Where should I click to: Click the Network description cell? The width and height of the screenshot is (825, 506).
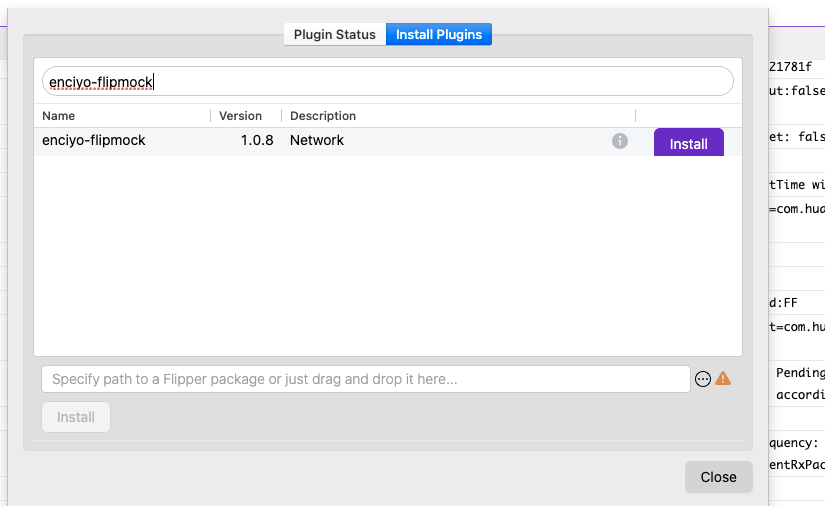pos(317,140)
